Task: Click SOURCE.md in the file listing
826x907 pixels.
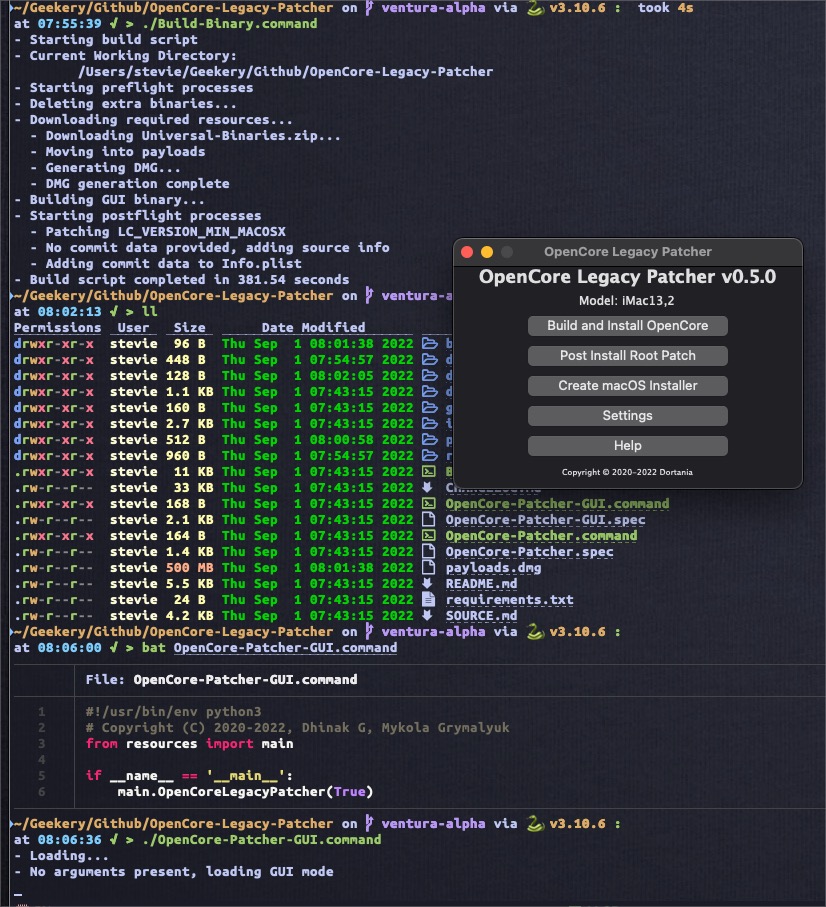Action: click(481, 615)
